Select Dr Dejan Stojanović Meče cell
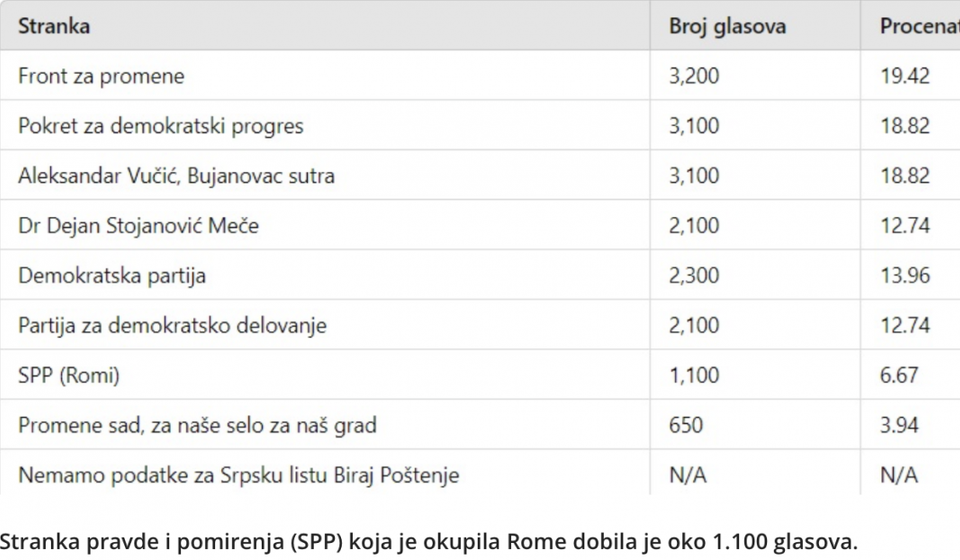Image resolution: width=960 pixels, height=560 pixels. 138,226
